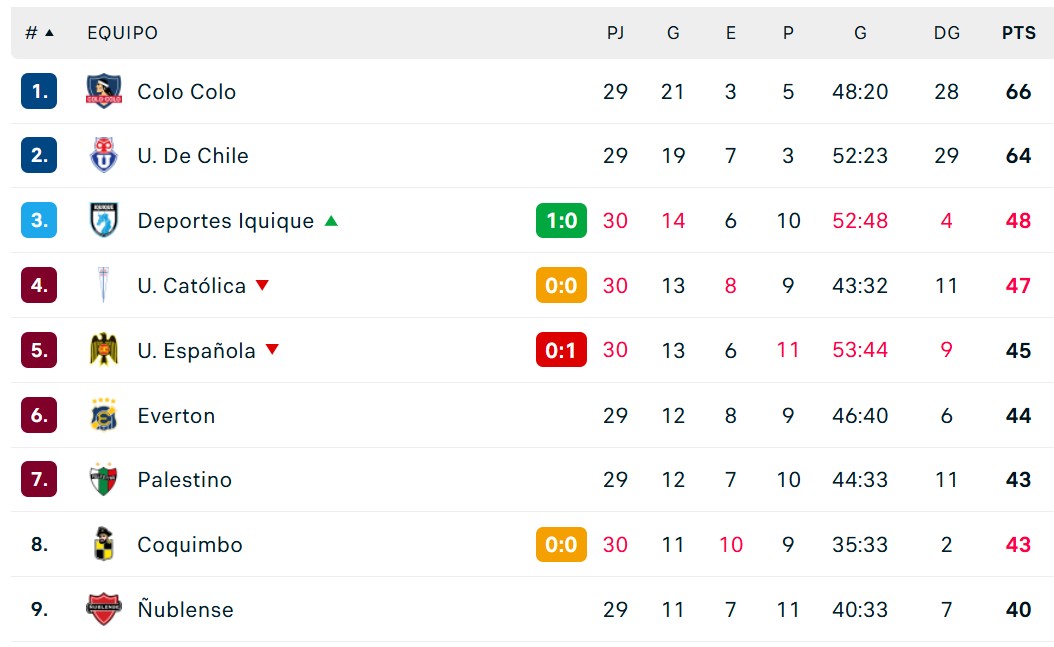
Task: Open the Deportes Iquique crest logo
Action: coord(104,220)
